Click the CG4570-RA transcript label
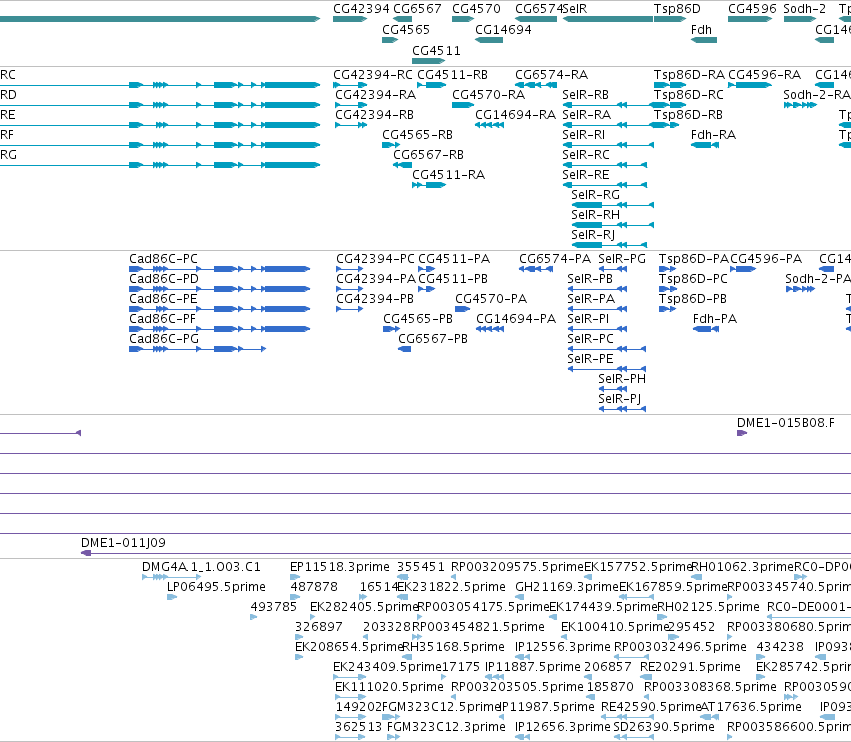851x742 pixels. coord(488,95)
